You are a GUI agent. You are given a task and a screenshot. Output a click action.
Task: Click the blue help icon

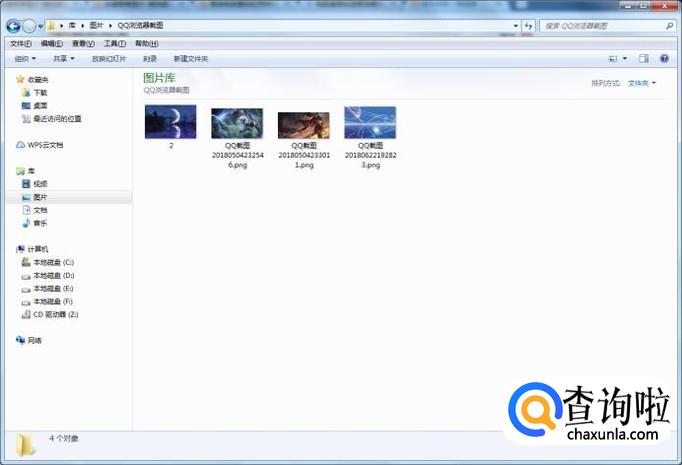point(664,59)
